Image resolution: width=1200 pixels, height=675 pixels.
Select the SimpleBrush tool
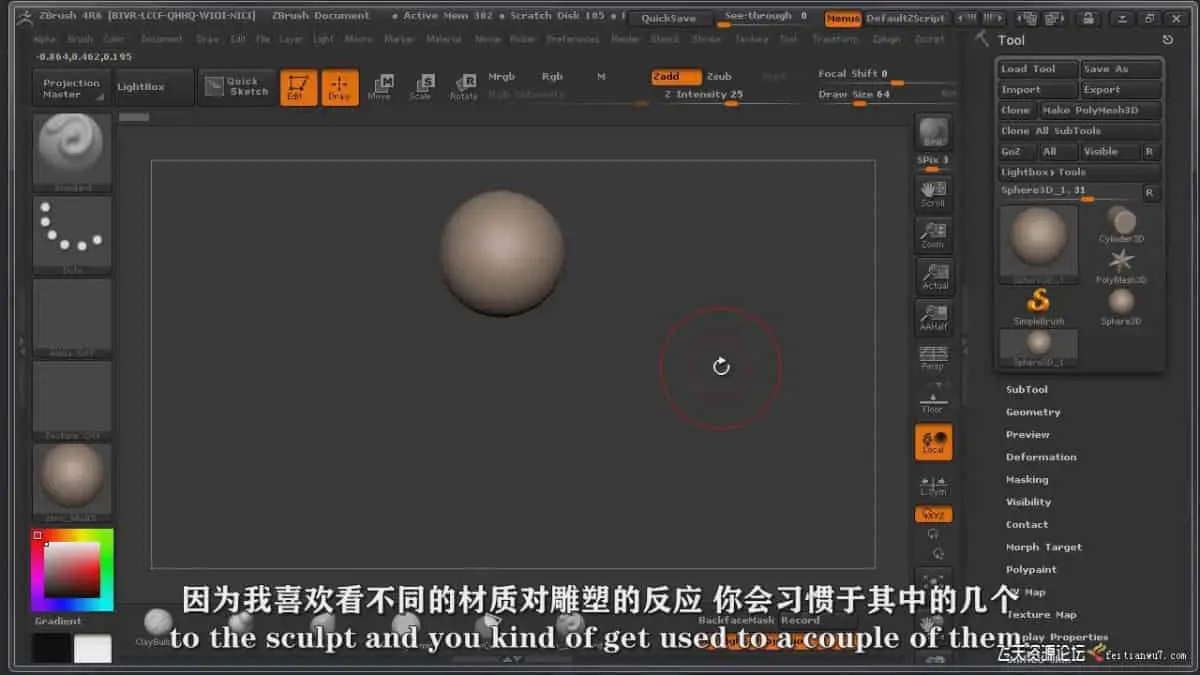[x=1038, y=306]
